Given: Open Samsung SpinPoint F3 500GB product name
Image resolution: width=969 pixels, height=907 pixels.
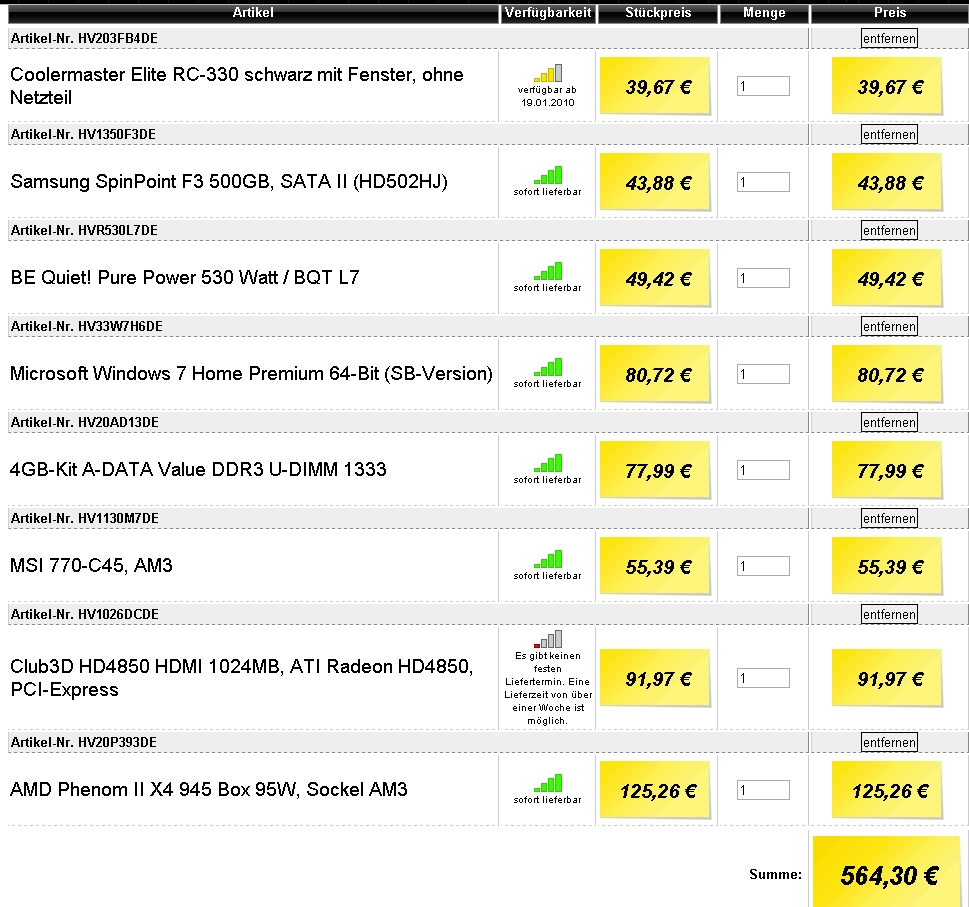Looking at the screenshot, I should point(229,182).
